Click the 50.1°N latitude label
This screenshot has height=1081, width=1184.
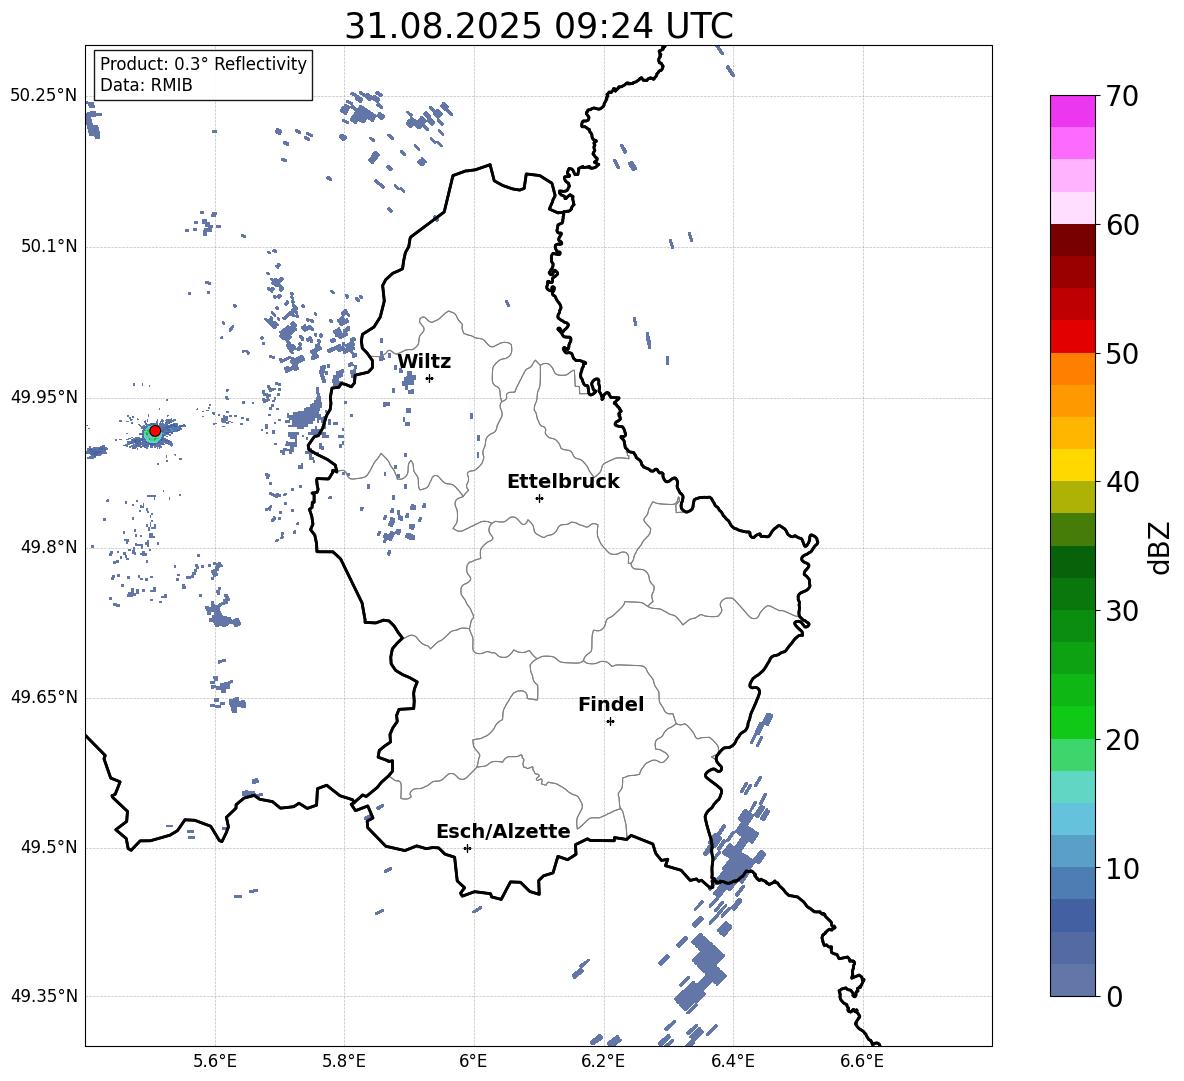(x=49, y=246)
